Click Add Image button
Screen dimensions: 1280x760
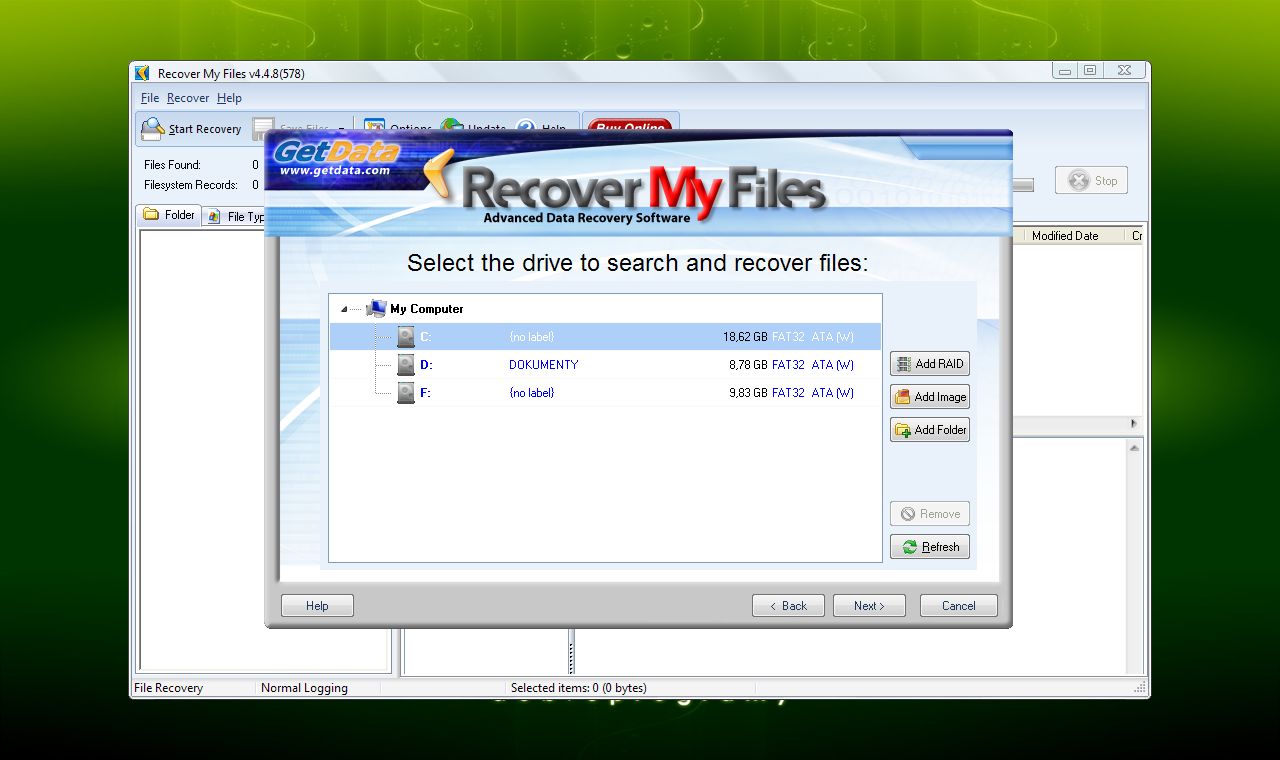930,397
